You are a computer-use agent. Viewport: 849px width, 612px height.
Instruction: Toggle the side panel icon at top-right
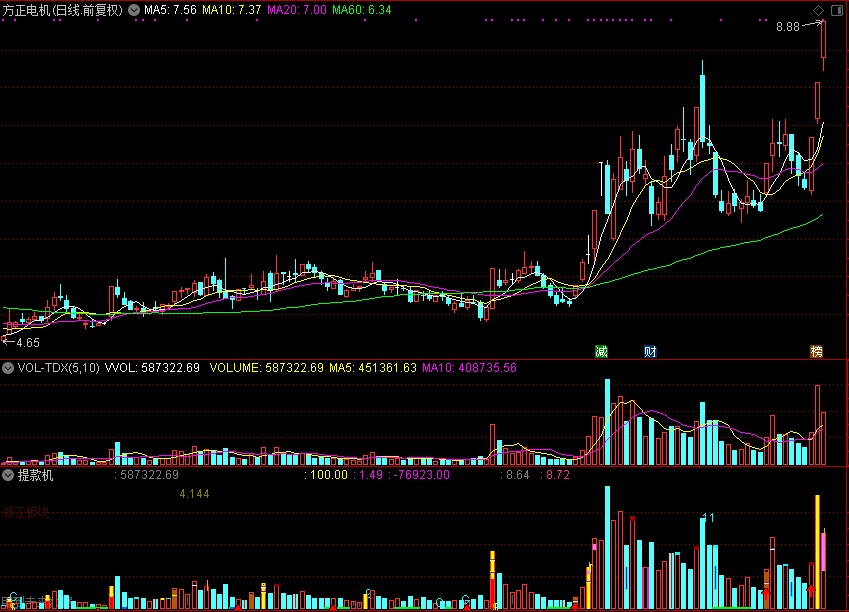coord(837,10)
